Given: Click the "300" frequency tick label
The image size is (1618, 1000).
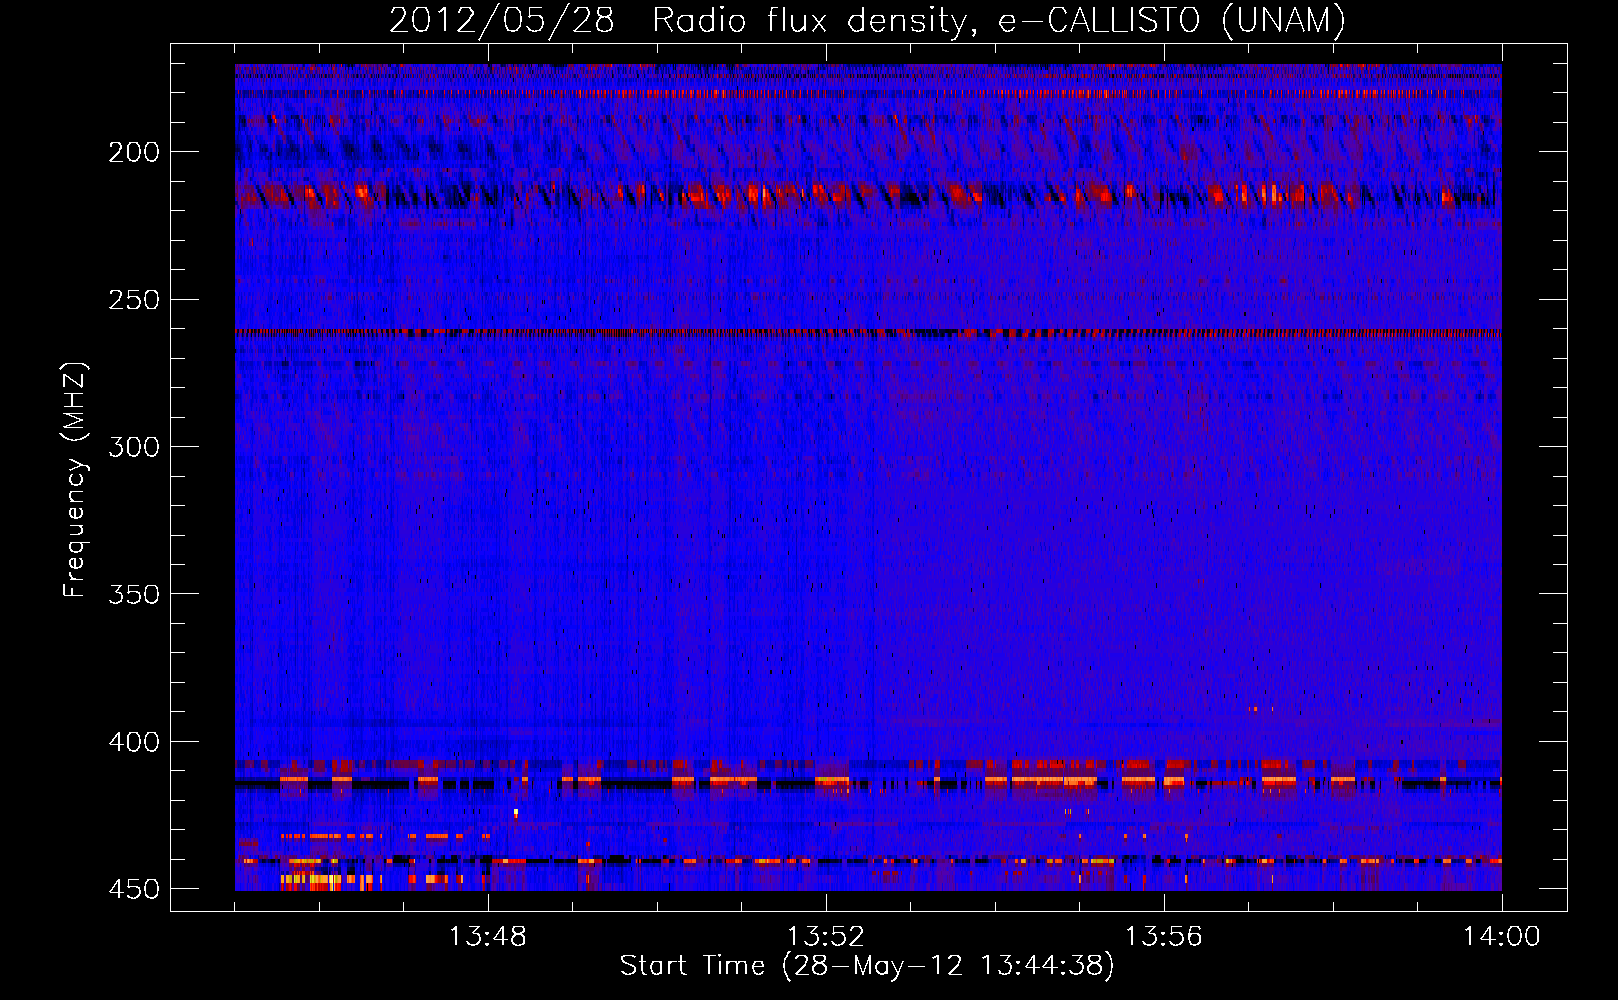Looking at the screenshot, I should (133, 447).
